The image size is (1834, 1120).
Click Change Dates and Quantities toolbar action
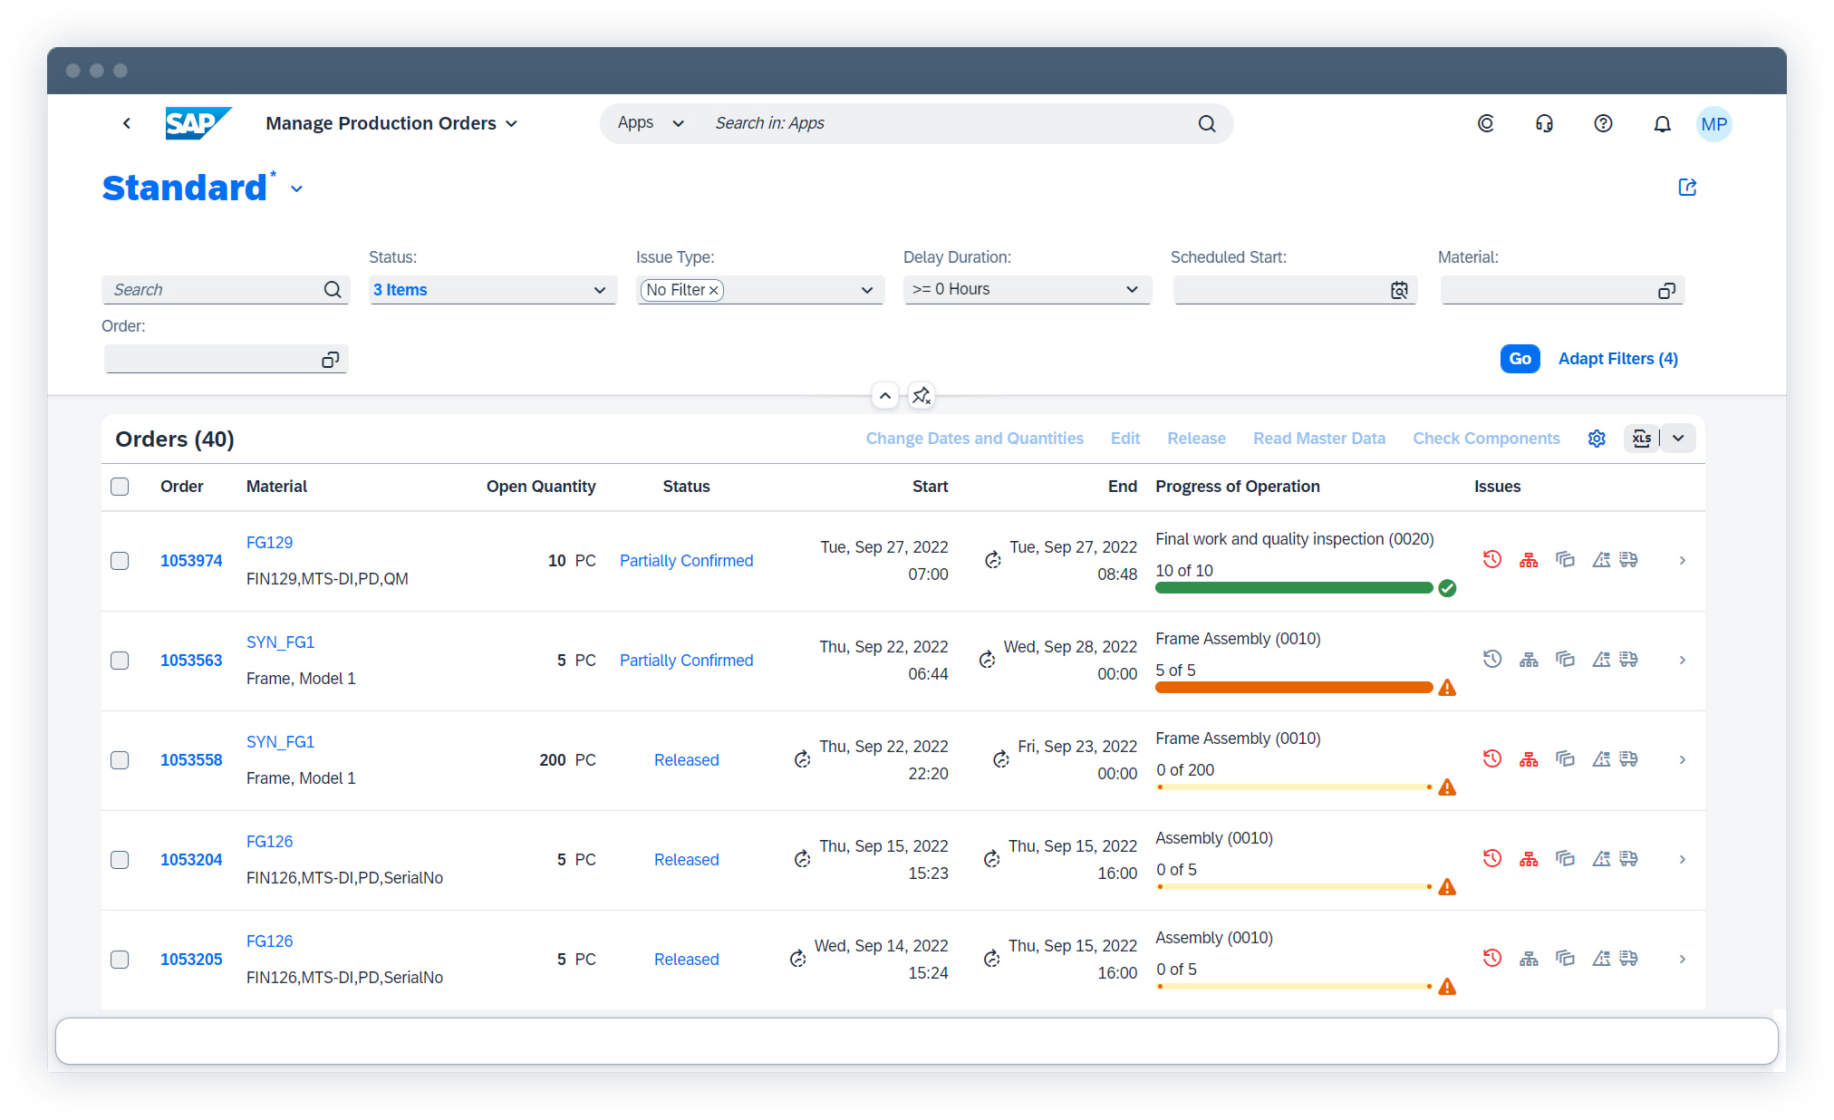[974, 439]
